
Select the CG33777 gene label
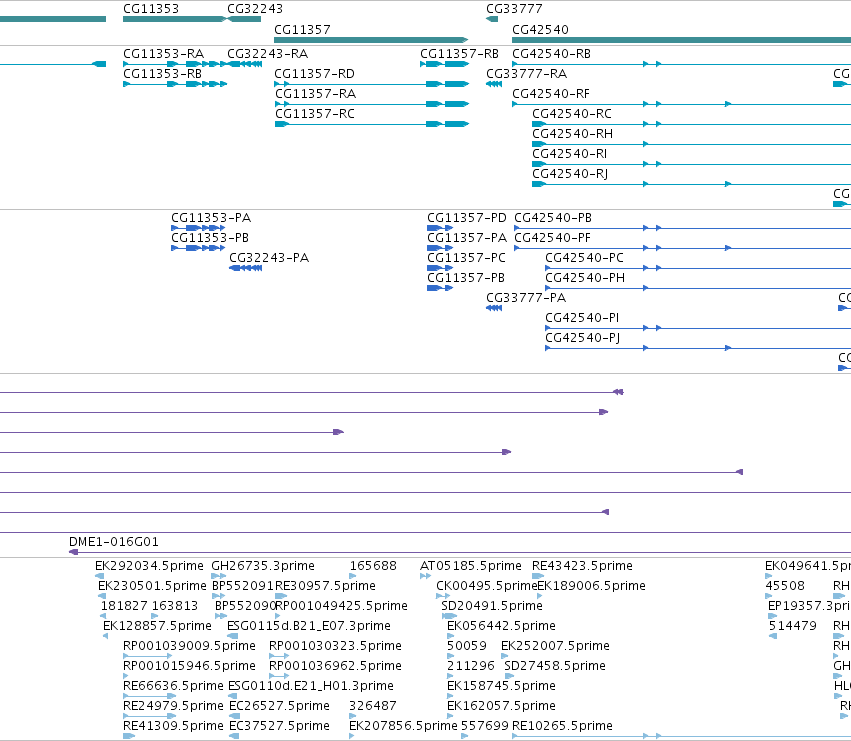pos(514,9)
